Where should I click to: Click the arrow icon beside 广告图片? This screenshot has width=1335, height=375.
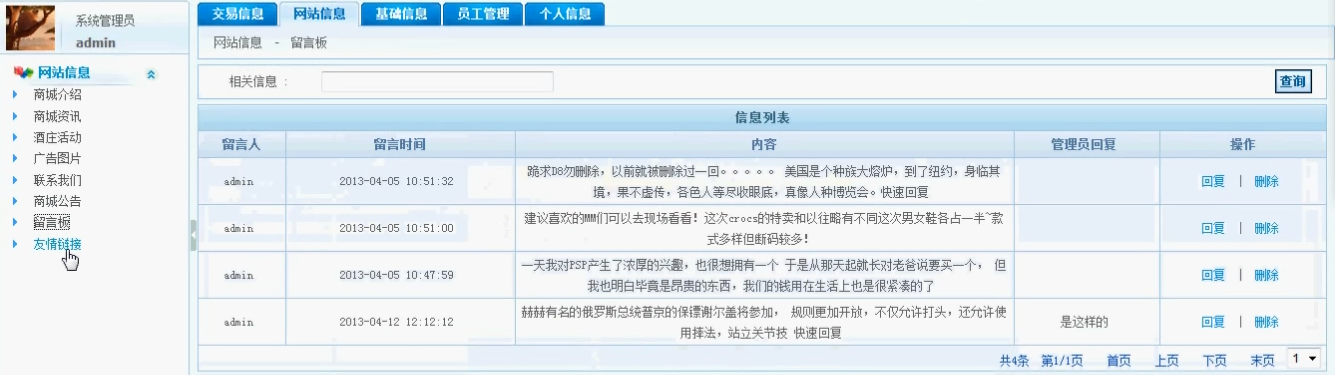[x=15, y=158]
